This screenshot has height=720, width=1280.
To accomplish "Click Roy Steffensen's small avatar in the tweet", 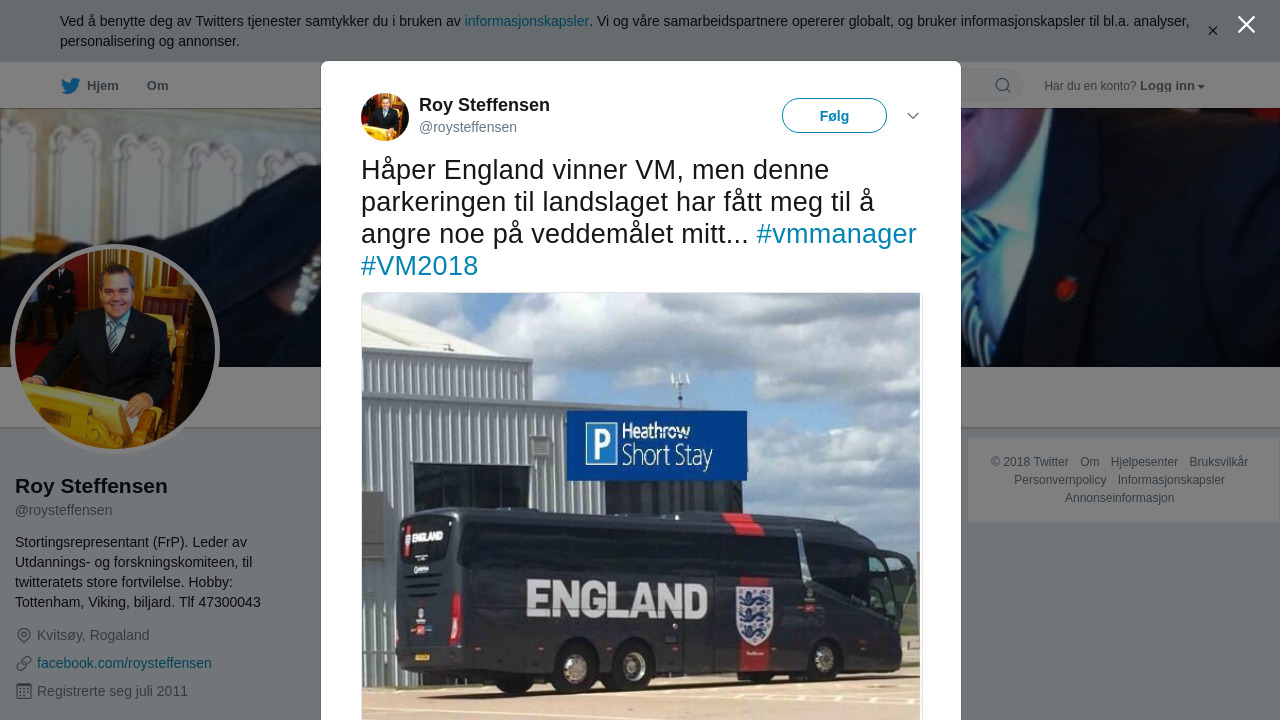I will [385, 117].
